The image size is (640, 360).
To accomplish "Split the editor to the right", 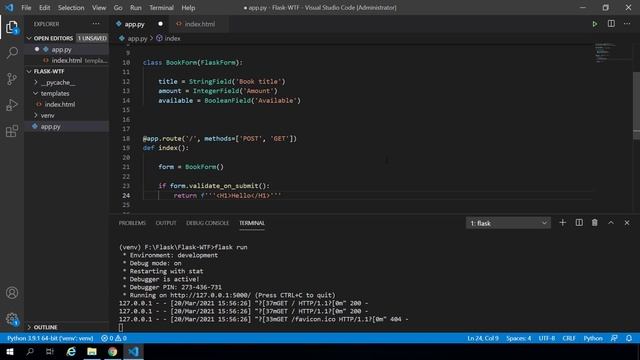I will pos(611,24).
